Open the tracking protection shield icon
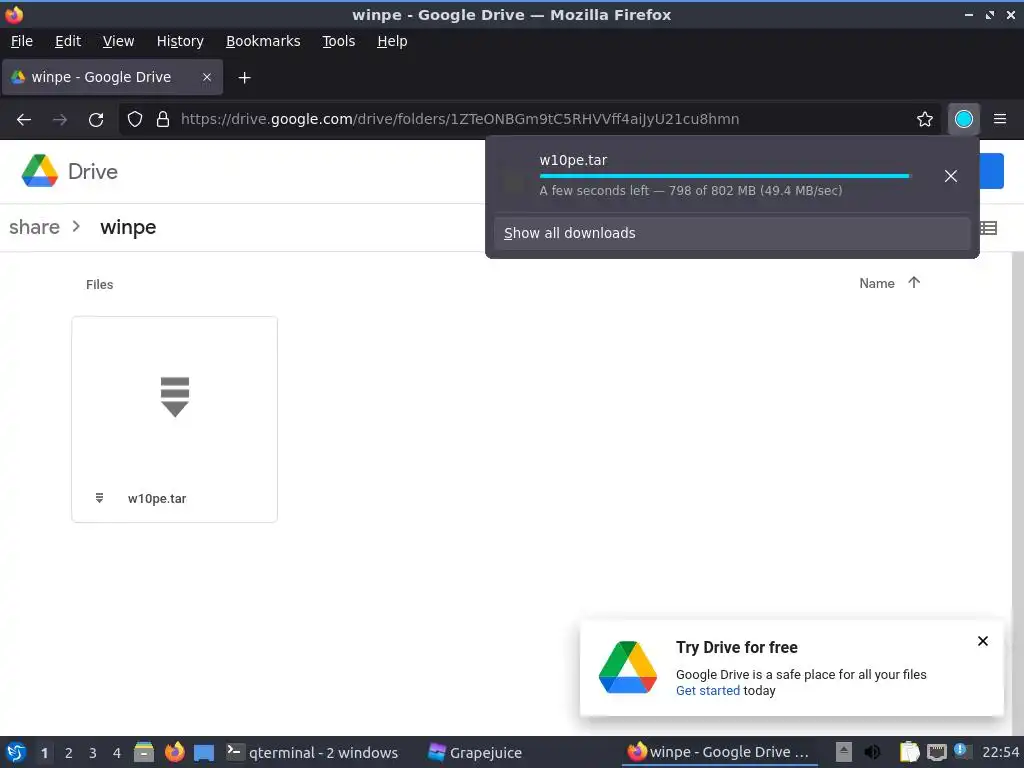 pos(135,119)
